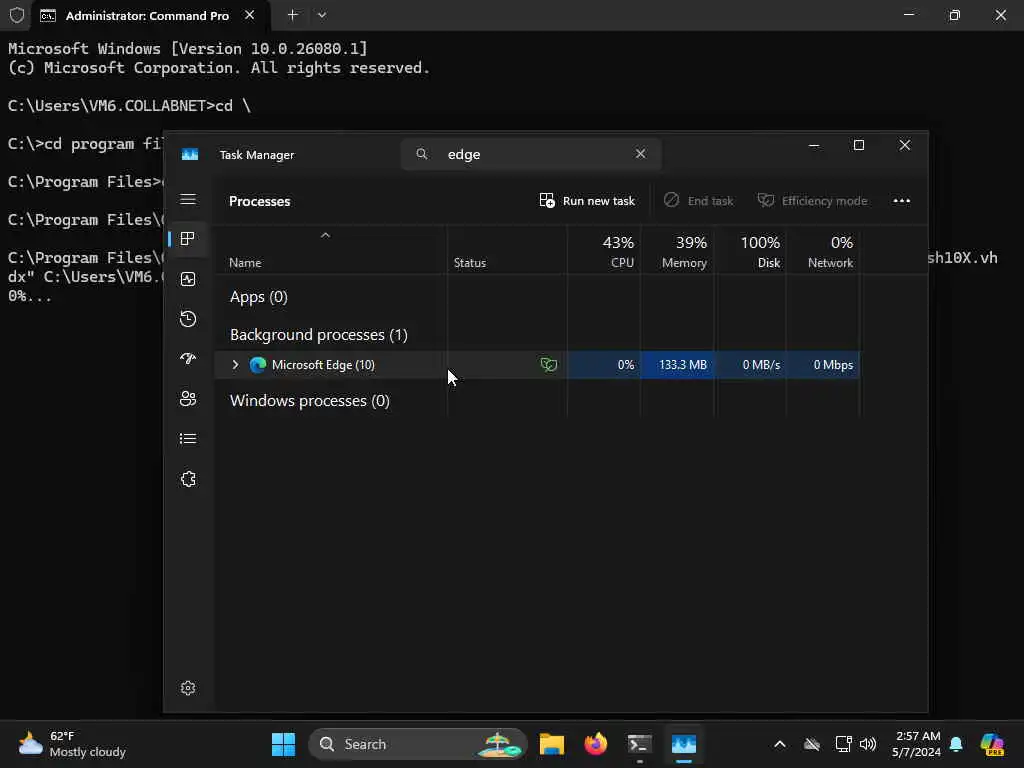Open Details page list icon in sidebar
1024x768 pixels.
(188, 439)
